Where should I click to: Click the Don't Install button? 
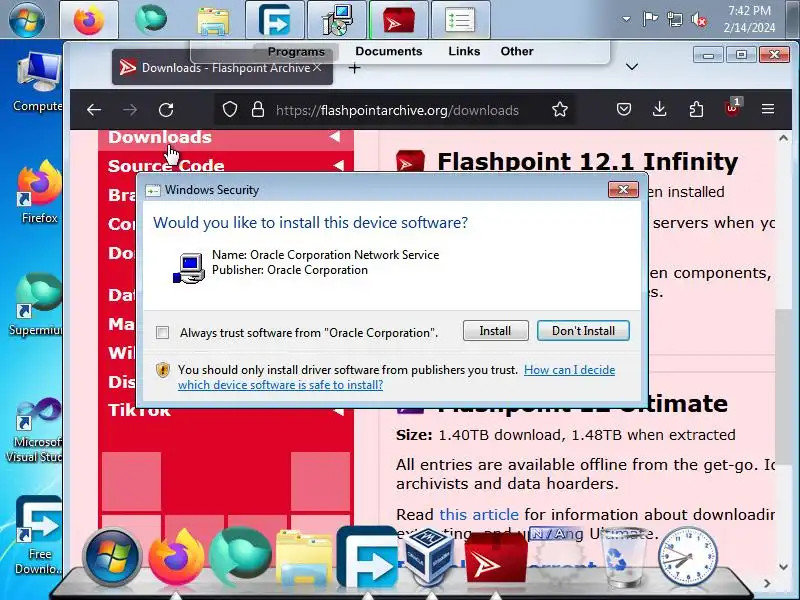click(x=583, y=331)
